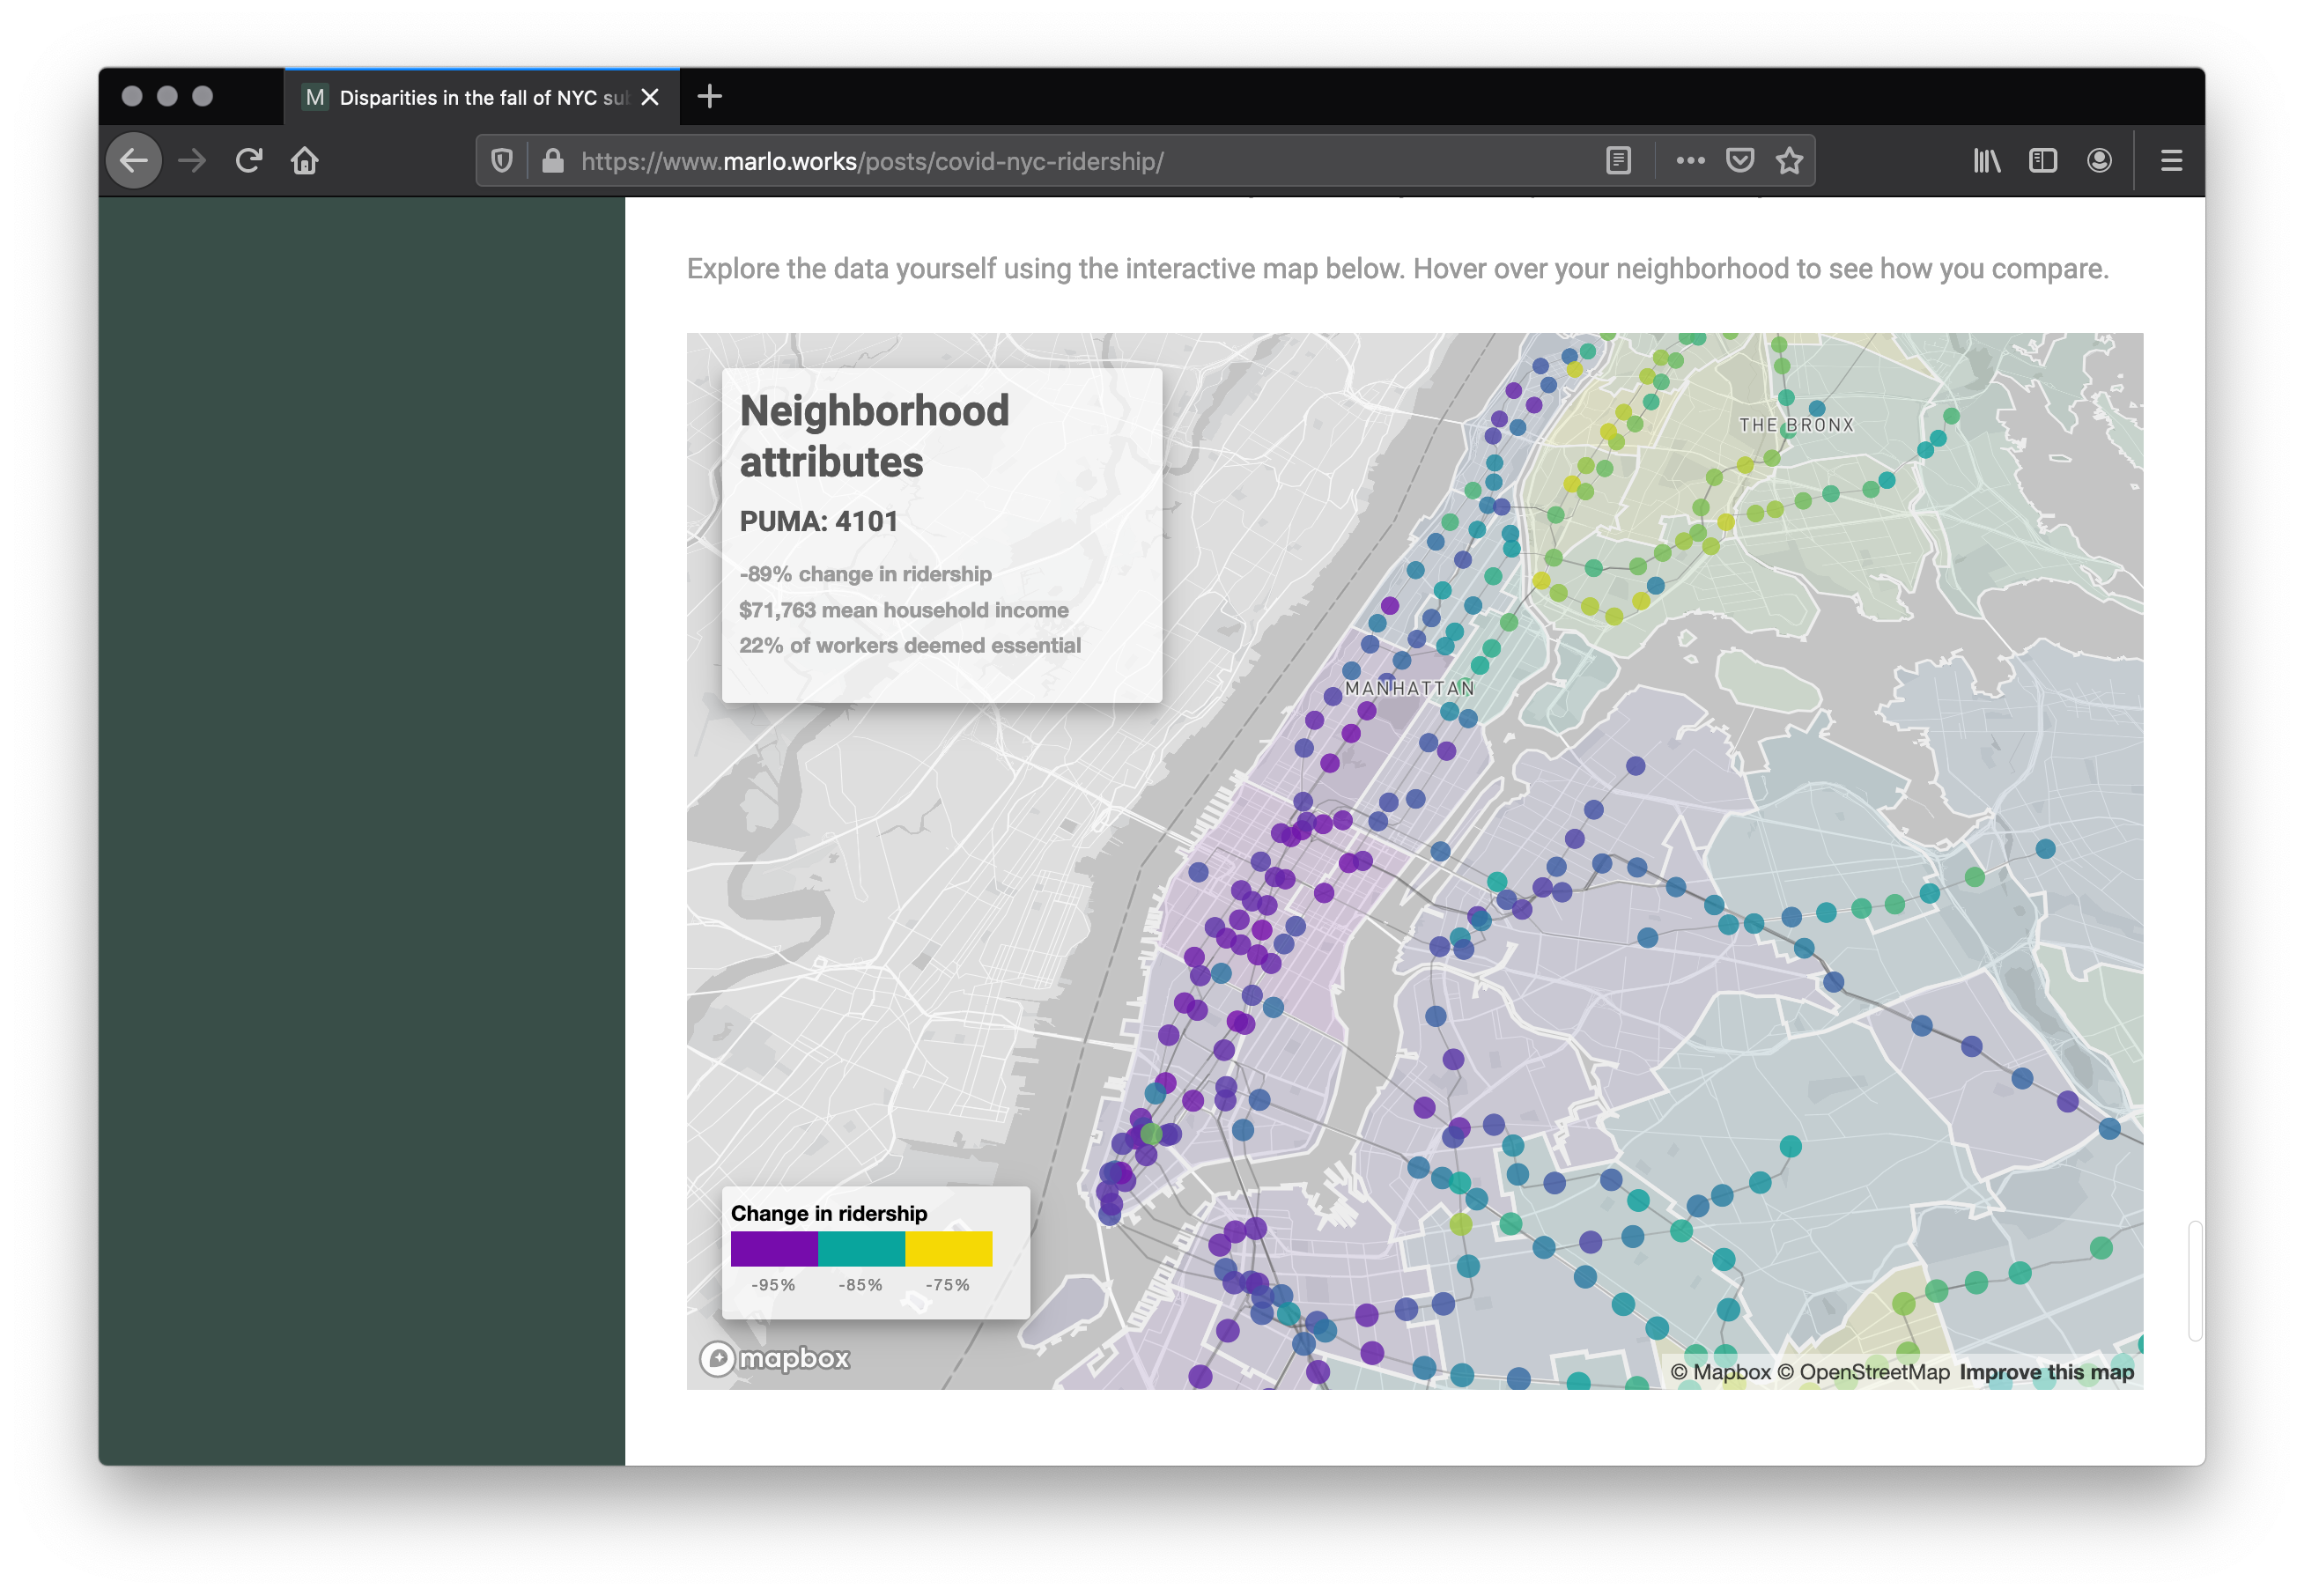Screen dimensions: 2304x1596
Task: Open the Firefox home page
Action: (x=305, y=161)
